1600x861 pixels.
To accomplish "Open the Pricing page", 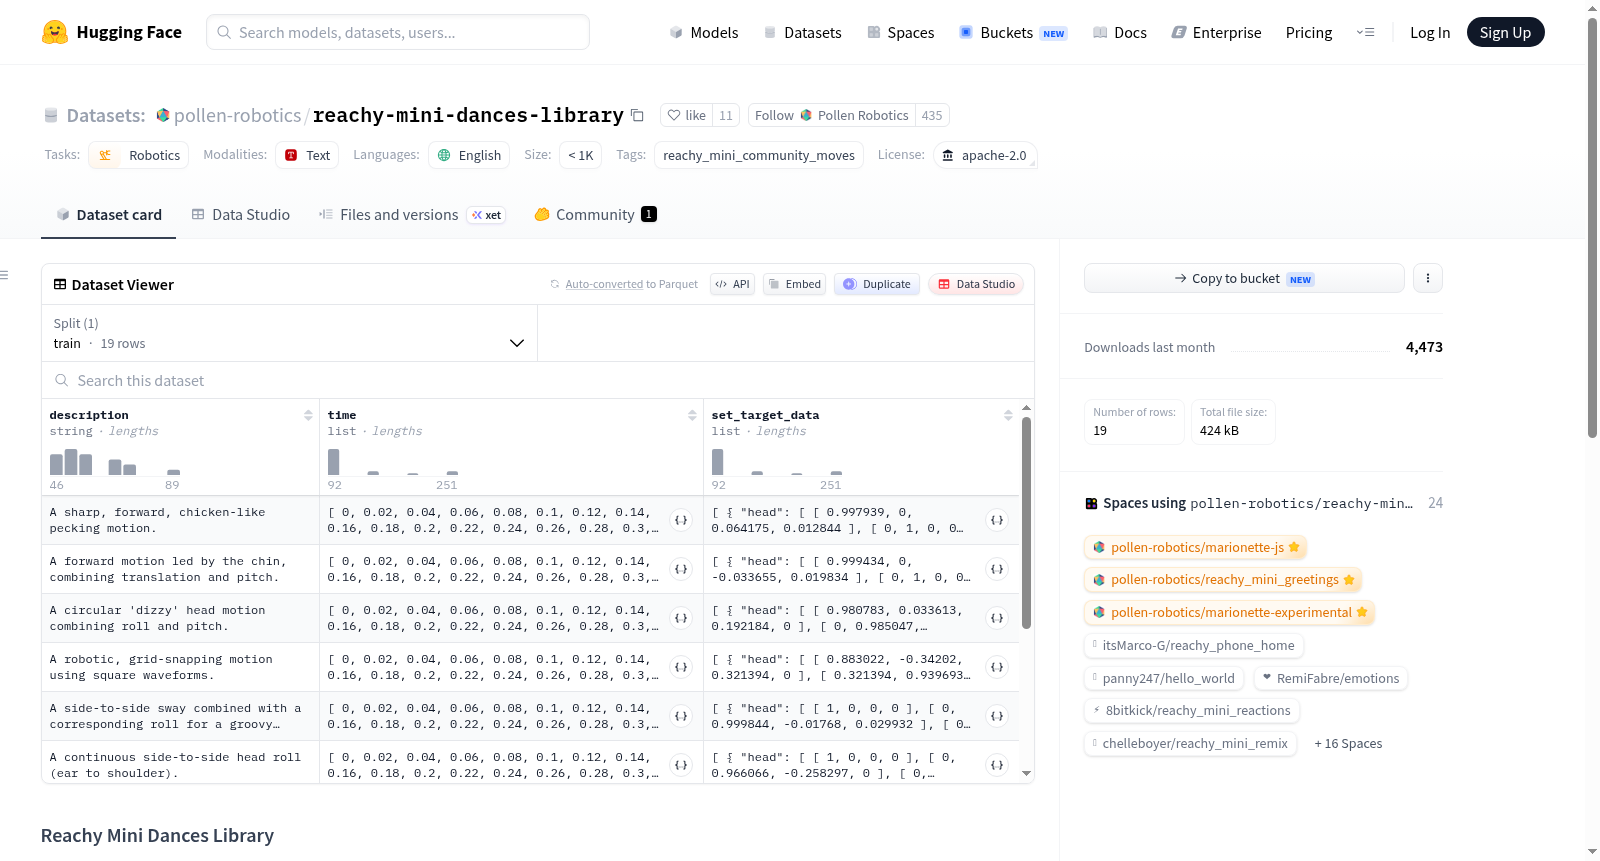I will 1309,32.
